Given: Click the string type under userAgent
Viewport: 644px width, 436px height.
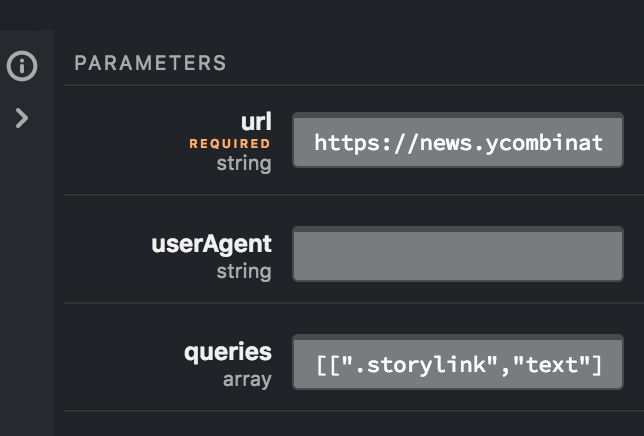Looking at the screenshot, I should (x=244, y=271).
